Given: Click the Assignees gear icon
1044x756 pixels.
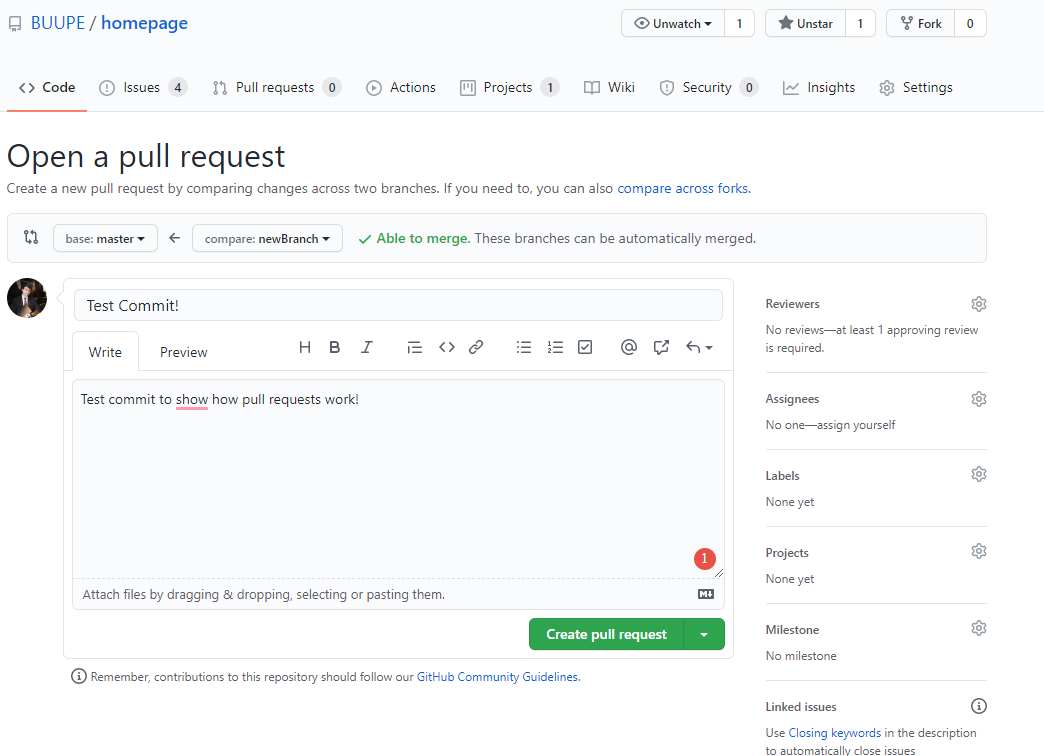Looking at the screenshot, I should pyautogui.click(x=978, y=399).
